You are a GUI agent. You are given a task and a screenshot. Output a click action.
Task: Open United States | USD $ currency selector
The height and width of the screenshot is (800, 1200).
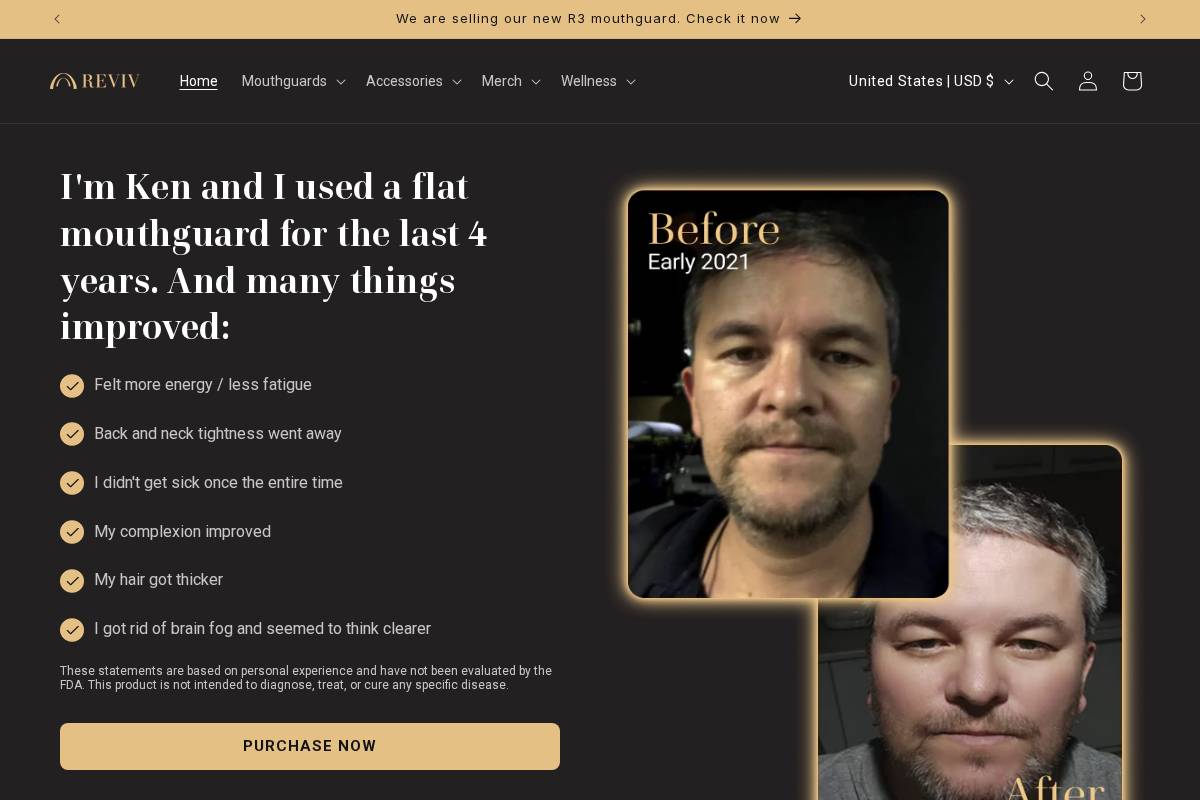click(931, 81)
